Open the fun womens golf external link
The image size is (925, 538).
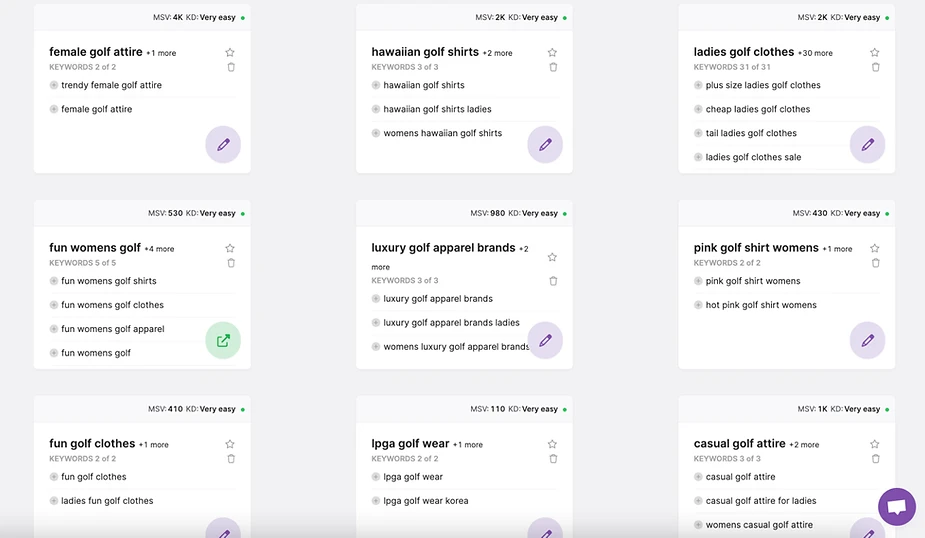(223, 340)
